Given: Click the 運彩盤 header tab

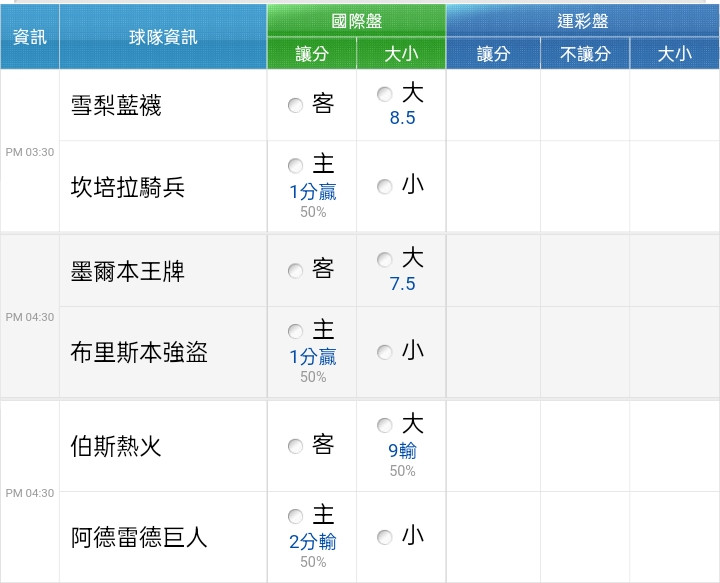Looking at the screenshot, I should (x=583, y=21).
